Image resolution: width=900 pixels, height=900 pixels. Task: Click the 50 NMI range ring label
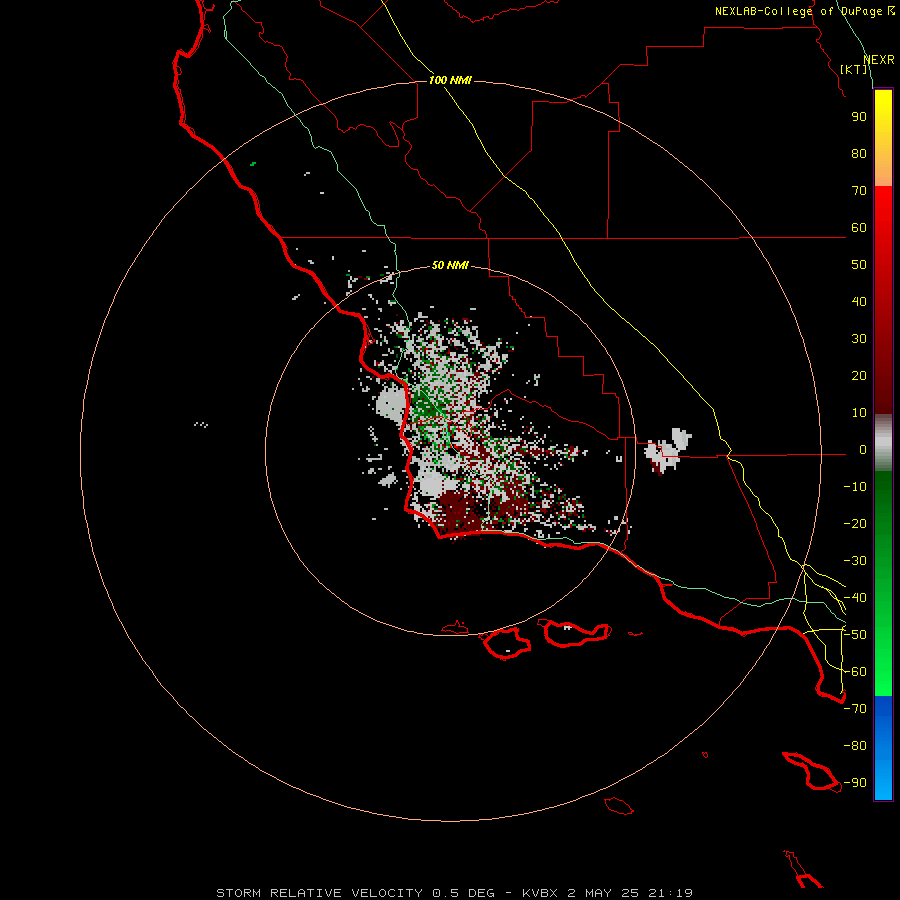pos(450,265)
